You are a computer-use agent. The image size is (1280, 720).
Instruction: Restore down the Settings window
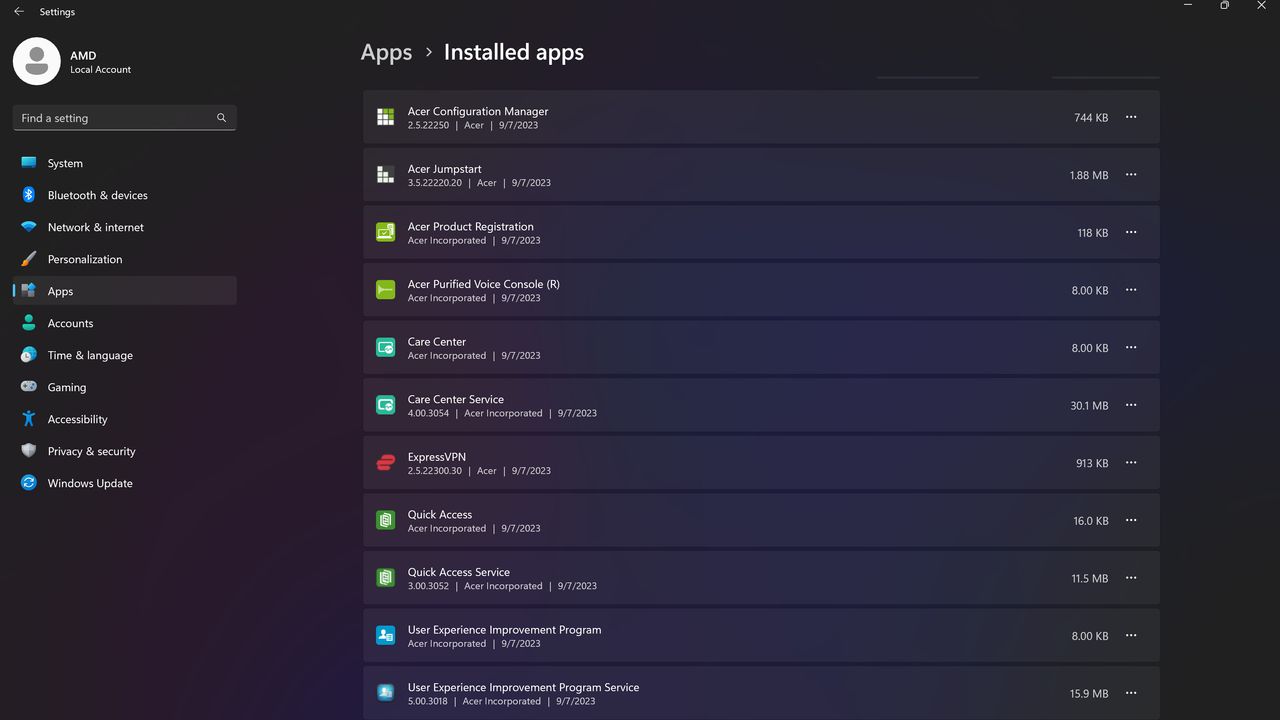click(1224, 6)
